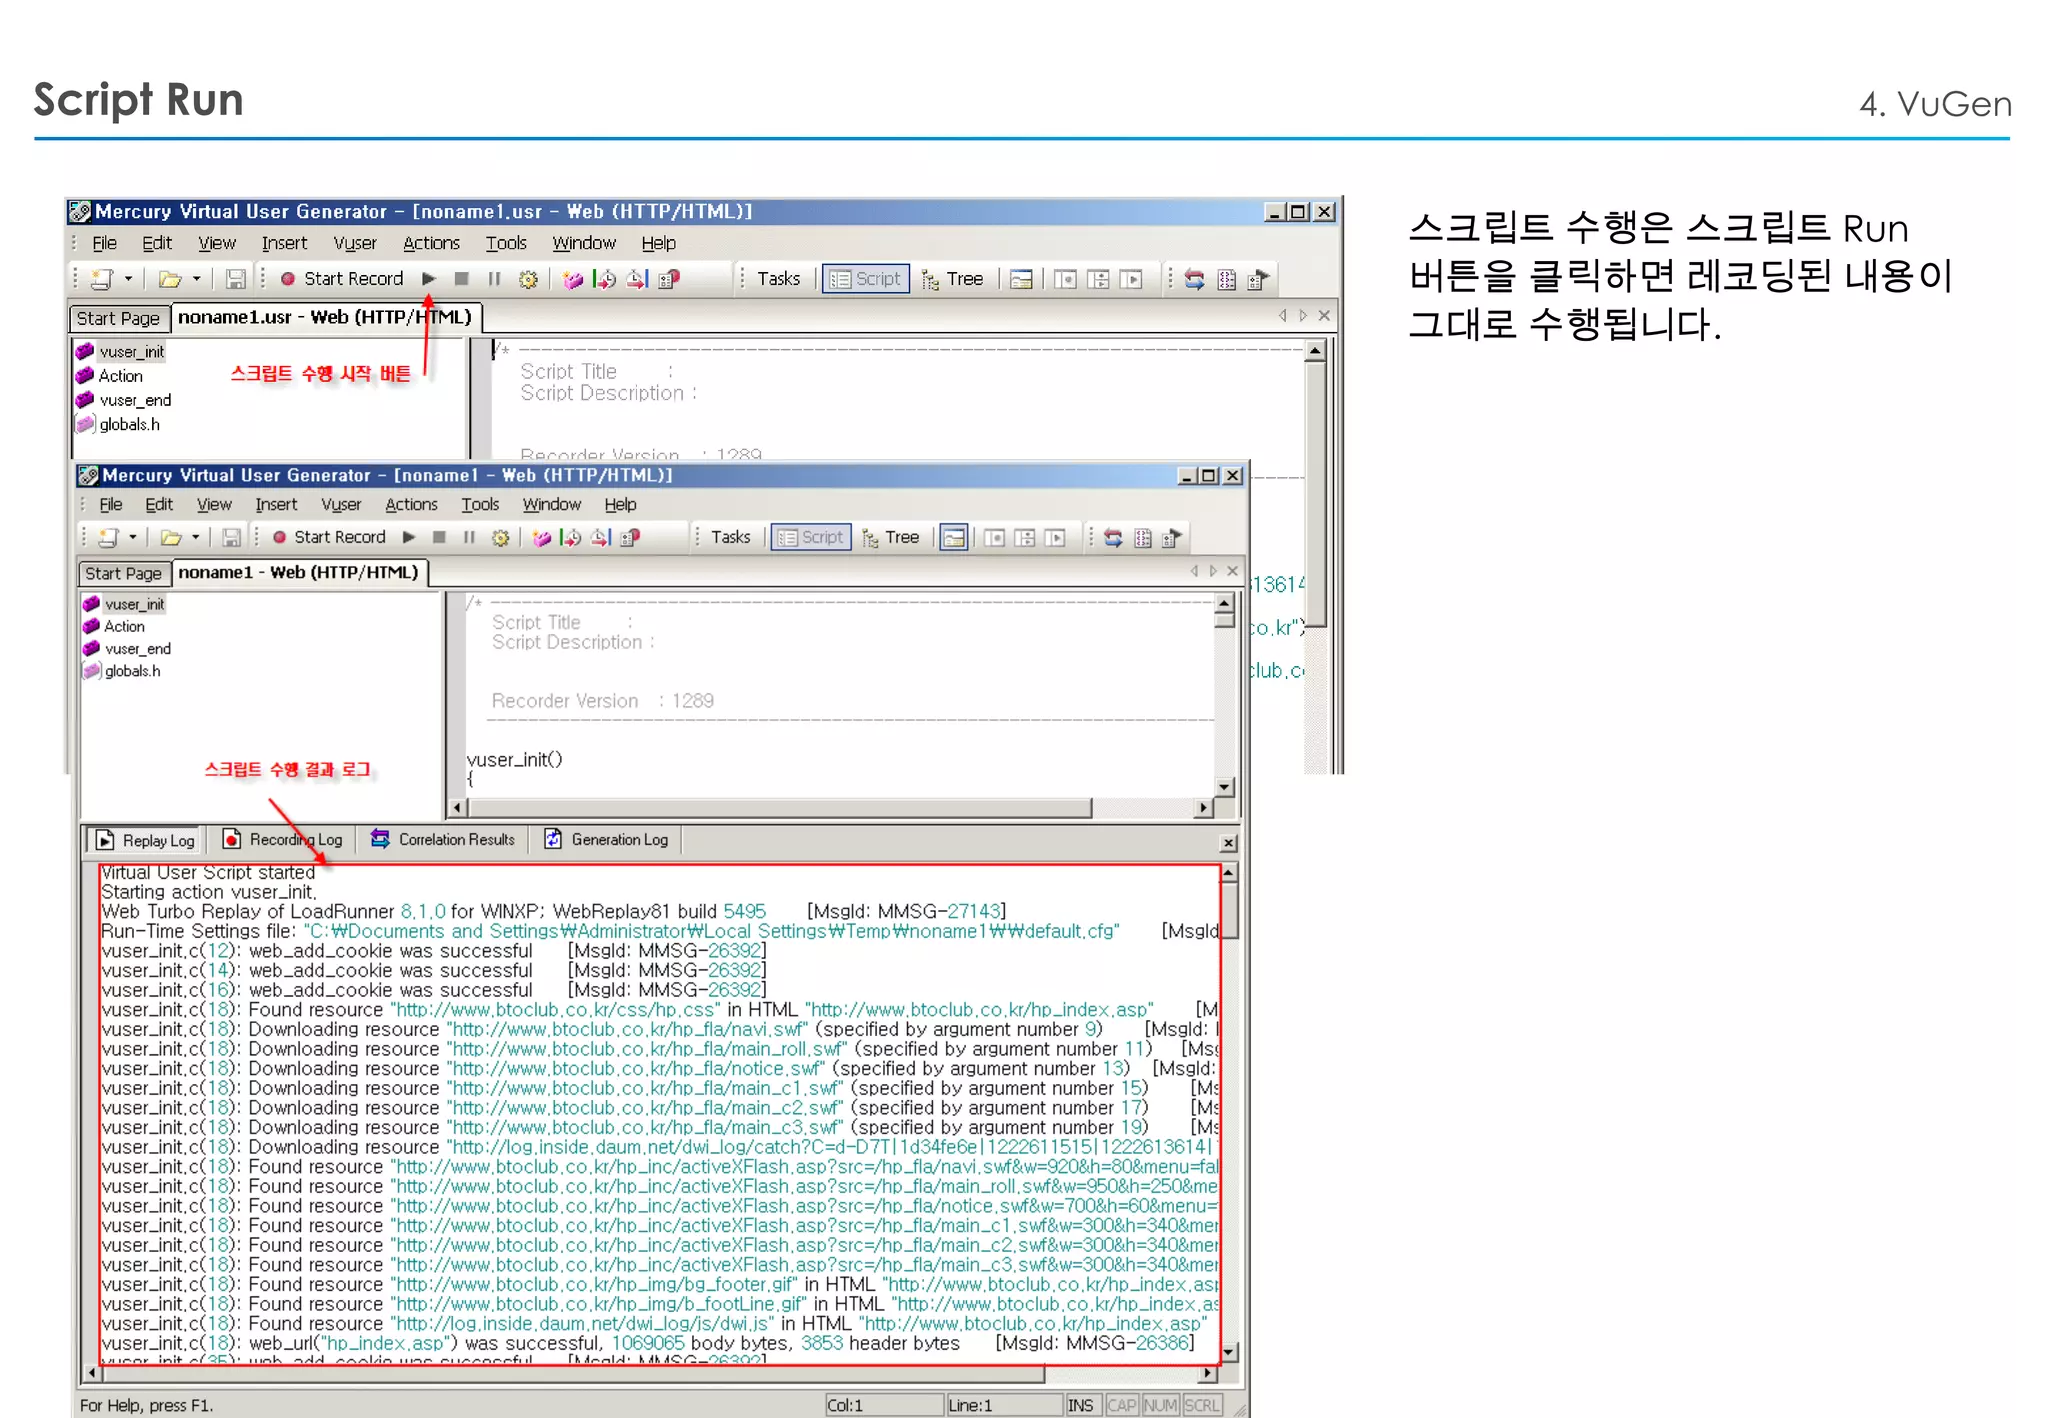Open the Actions menu in noname1.usr window
Viewport: 2048px width, 1418px height.
[x=431, y=243]
